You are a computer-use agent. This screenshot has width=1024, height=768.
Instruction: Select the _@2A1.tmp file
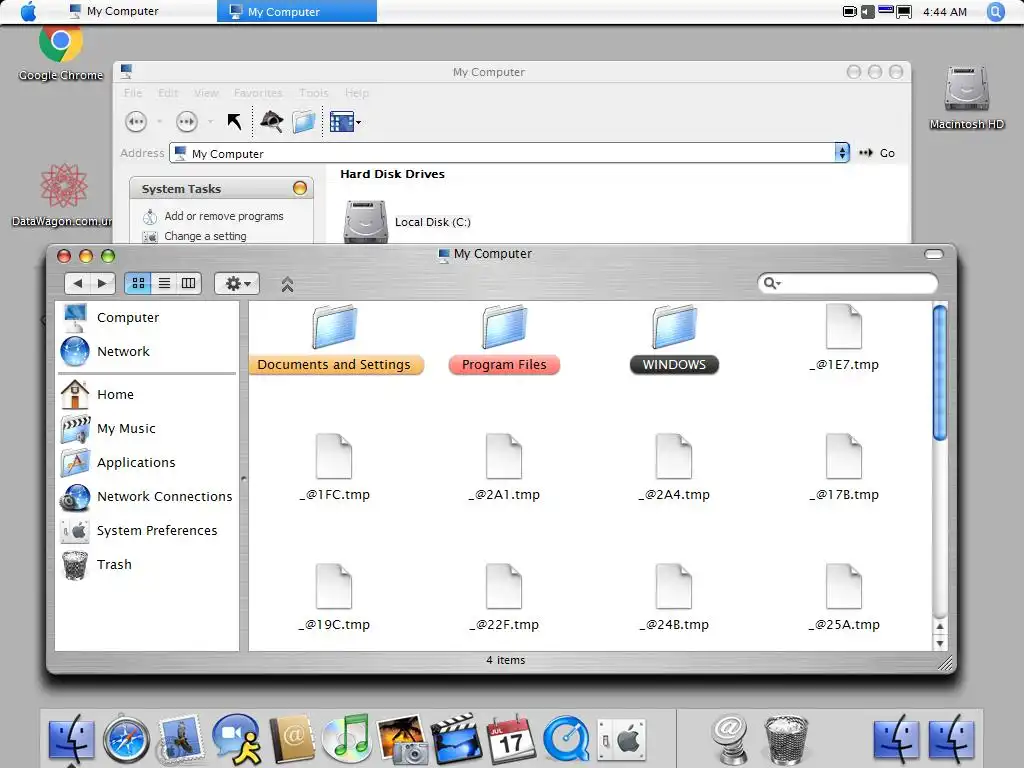(x=504, y=468)
